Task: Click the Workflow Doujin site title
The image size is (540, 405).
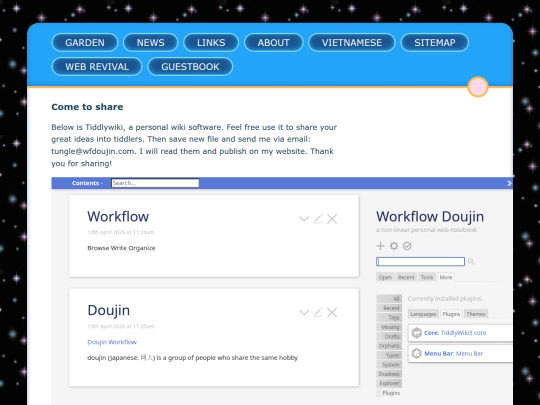Action: (430, 217)
